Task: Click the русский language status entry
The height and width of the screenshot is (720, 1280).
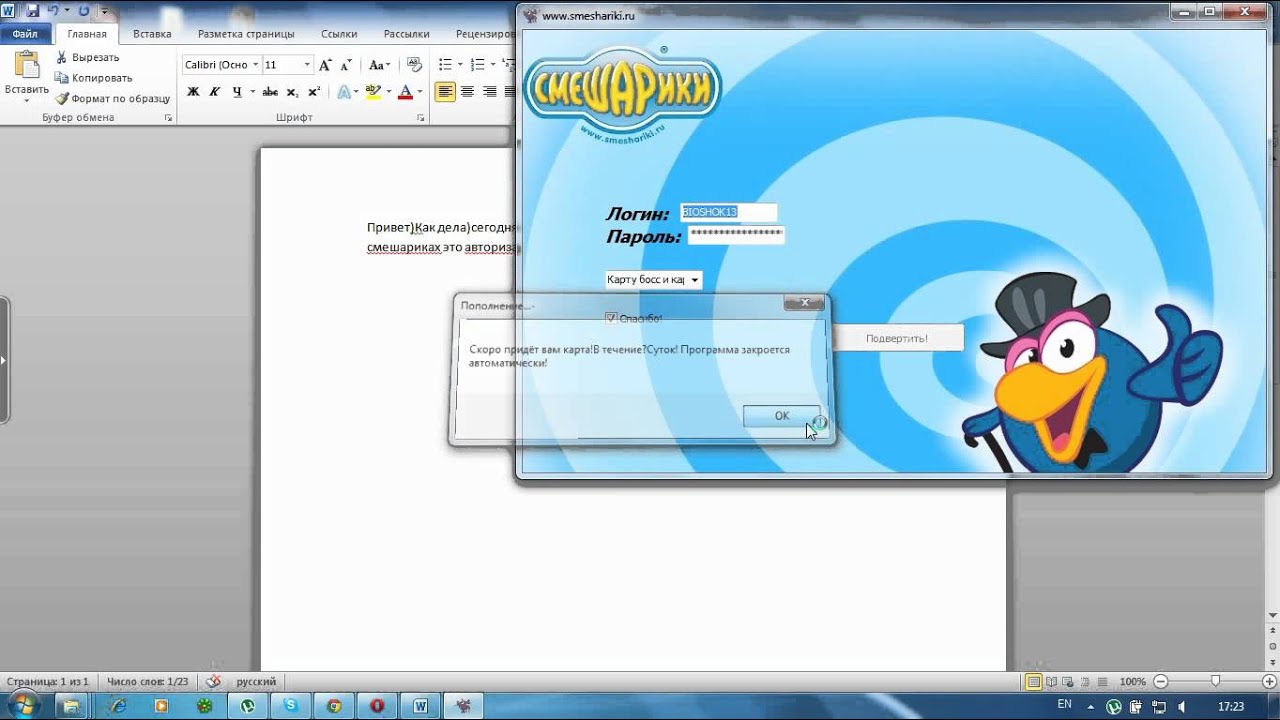Action: point(256,682)
